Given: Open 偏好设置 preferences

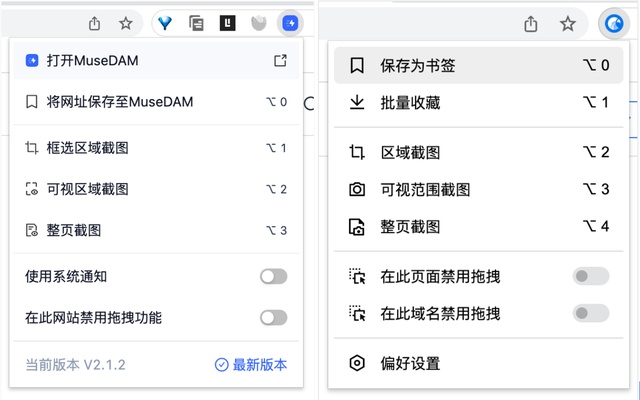Looking at the screenshot, I should (478, 363).
